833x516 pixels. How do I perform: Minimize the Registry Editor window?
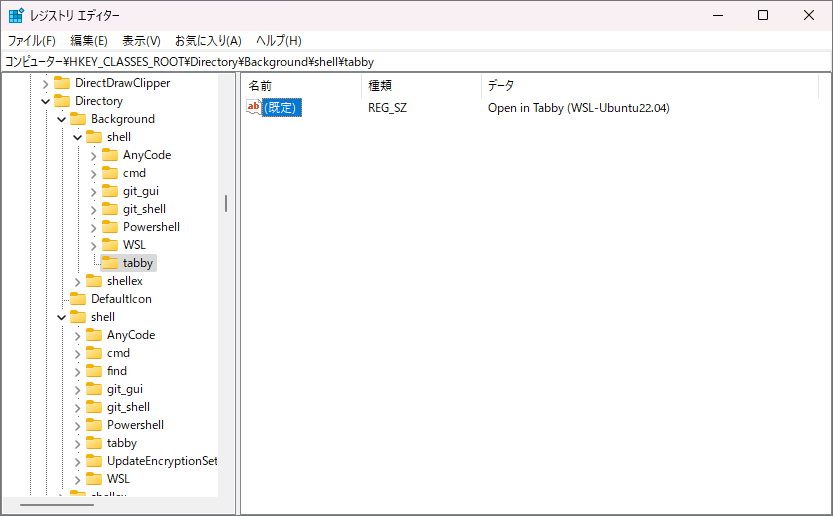718,15
